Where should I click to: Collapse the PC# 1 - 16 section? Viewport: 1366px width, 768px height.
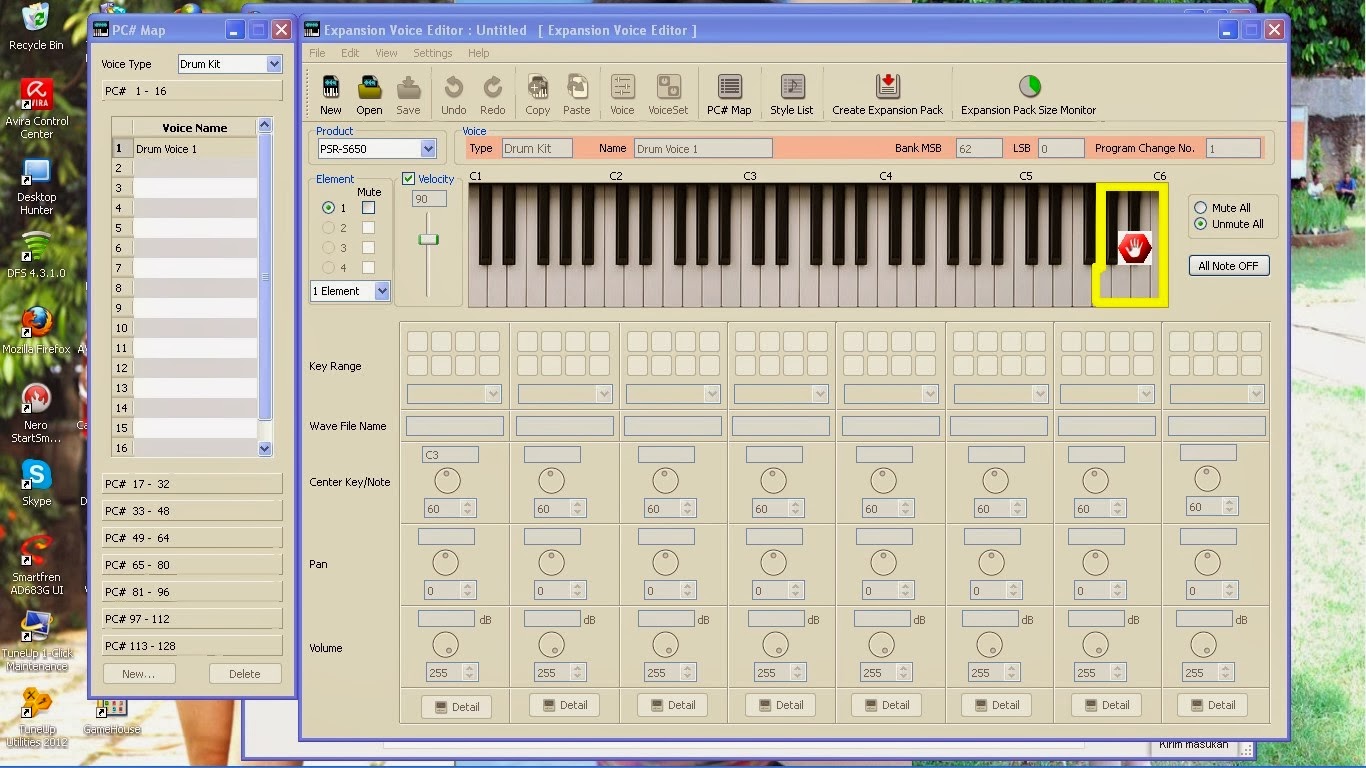192,91
